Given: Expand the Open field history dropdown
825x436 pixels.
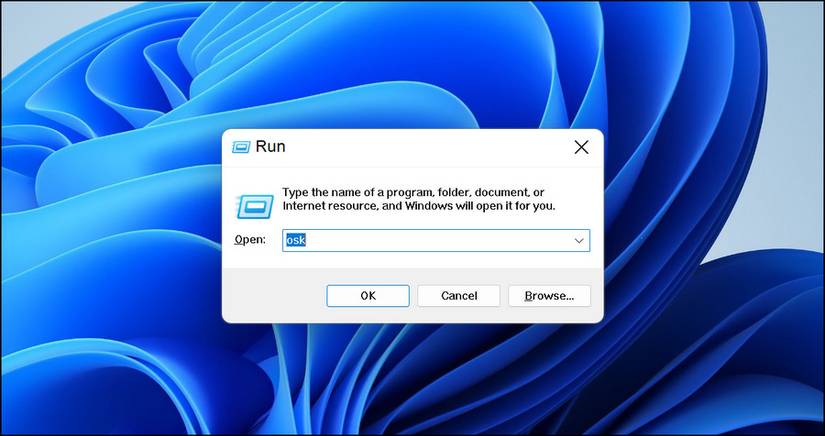Looking at the screenshot, I should point(579,240).
